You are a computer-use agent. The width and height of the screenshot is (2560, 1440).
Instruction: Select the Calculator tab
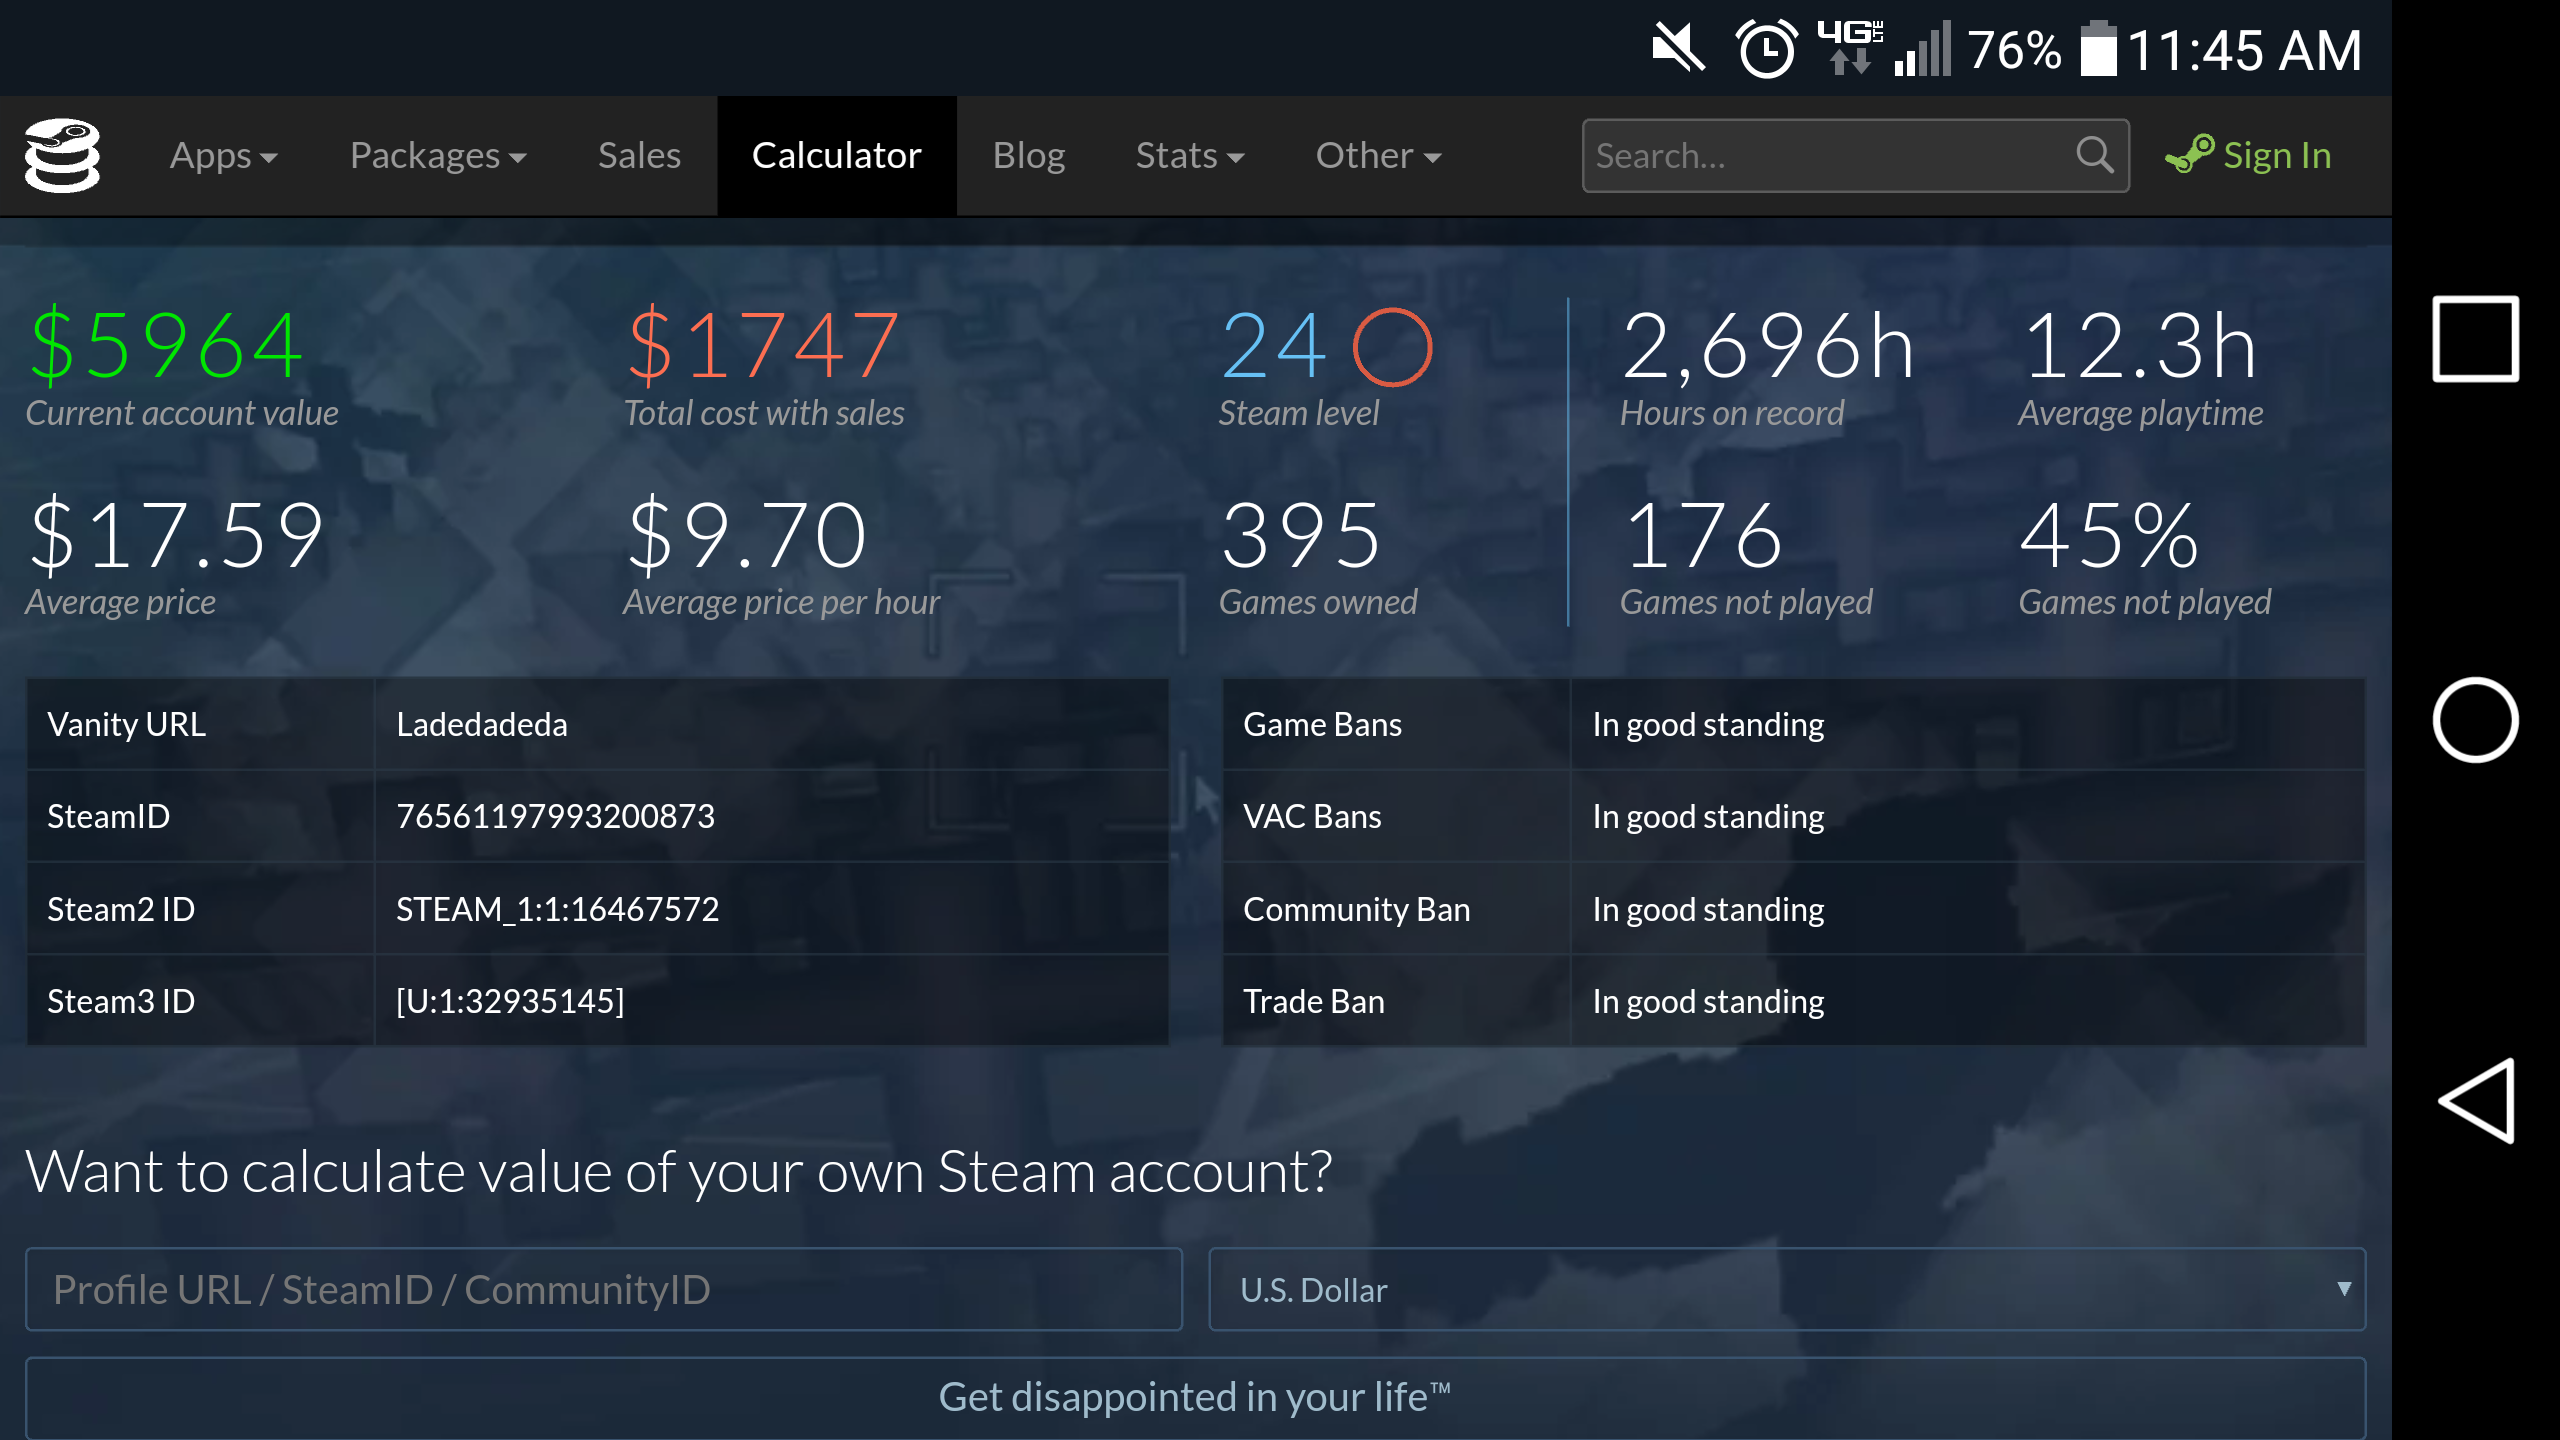tap(836, 155)
